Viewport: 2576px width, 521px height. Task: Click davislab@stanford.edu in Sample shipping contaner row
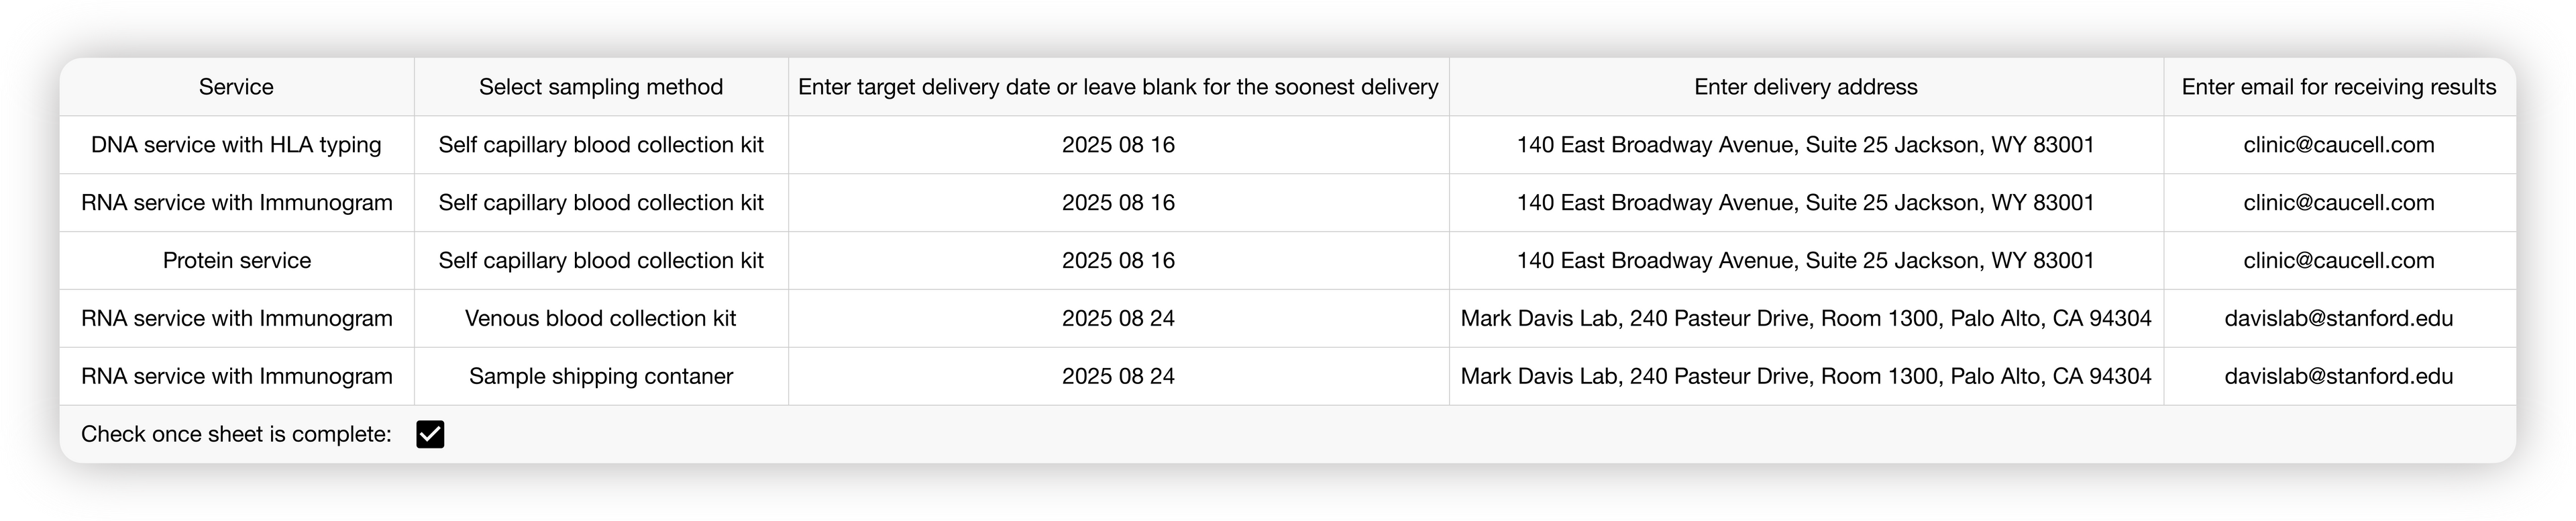click(x=2338, y=377)
